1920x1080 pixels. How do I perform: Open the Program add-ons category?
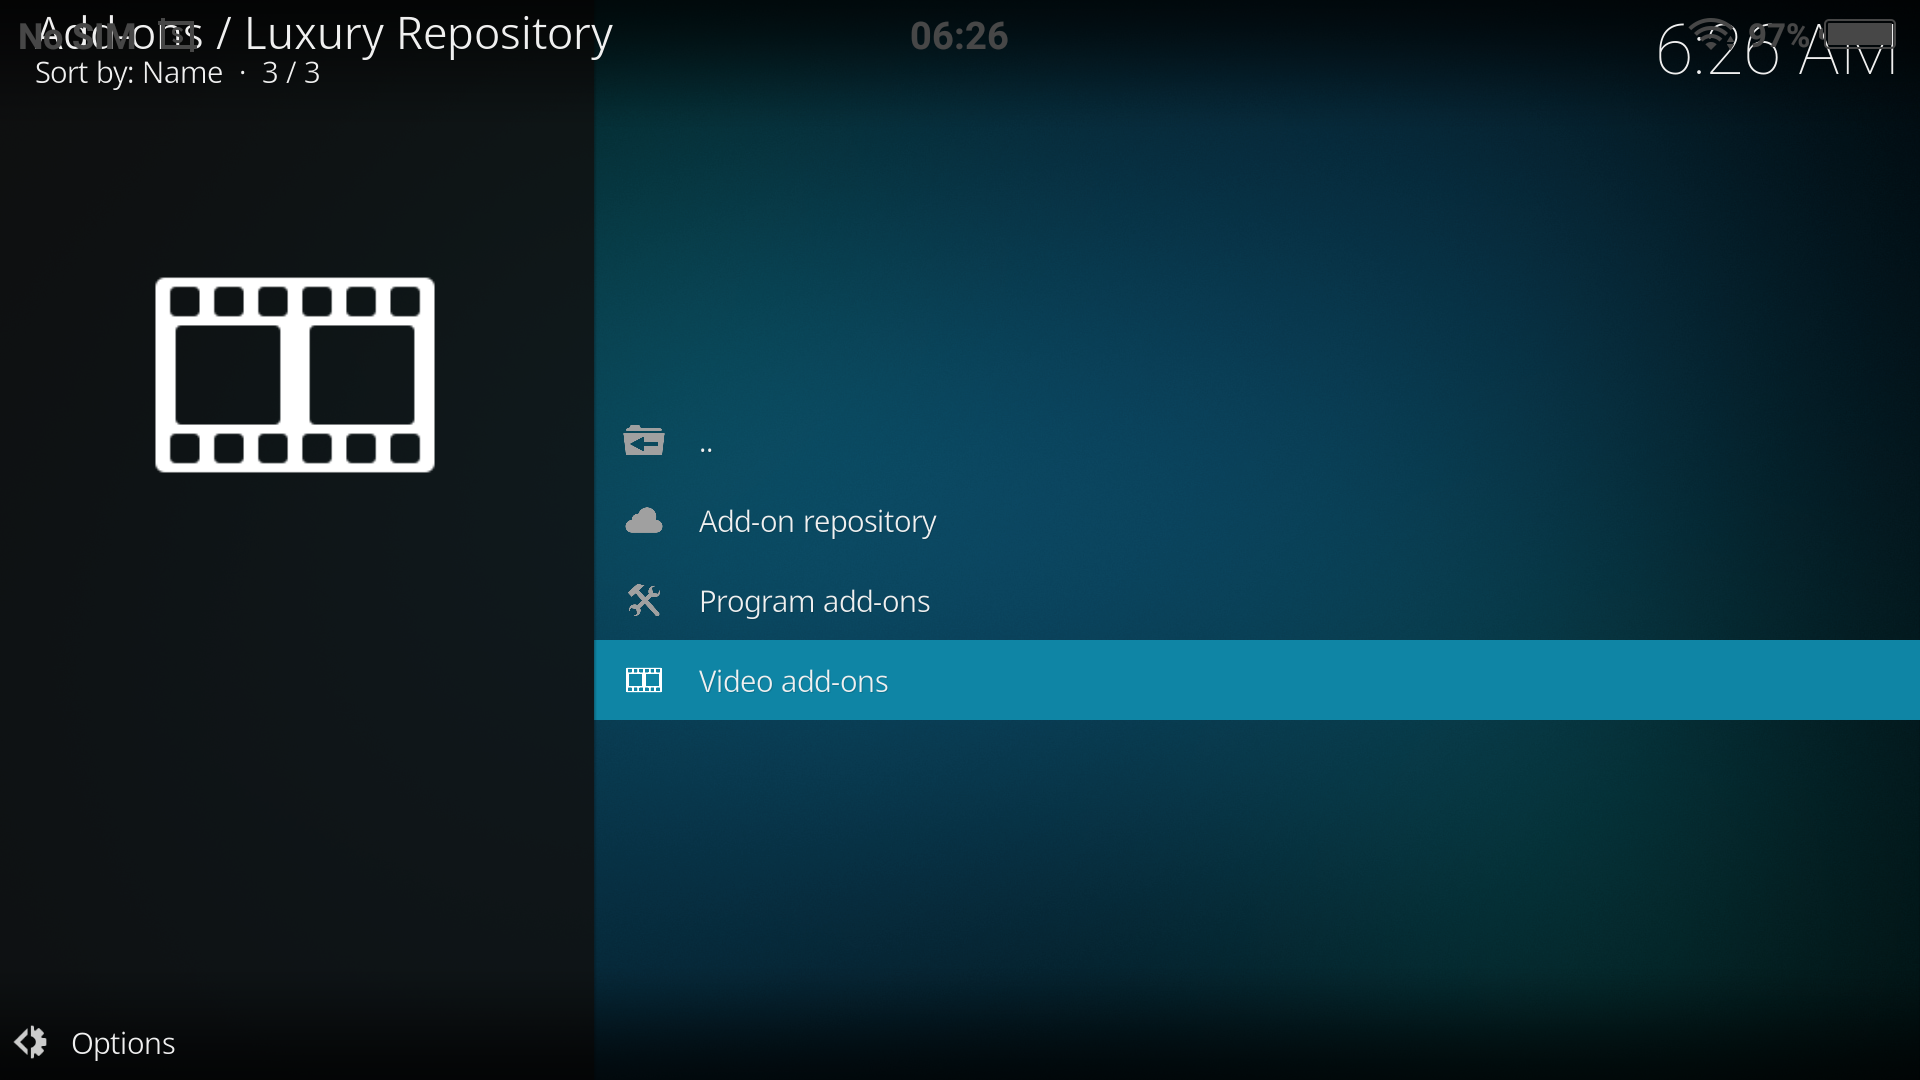(x=814, y=600)
